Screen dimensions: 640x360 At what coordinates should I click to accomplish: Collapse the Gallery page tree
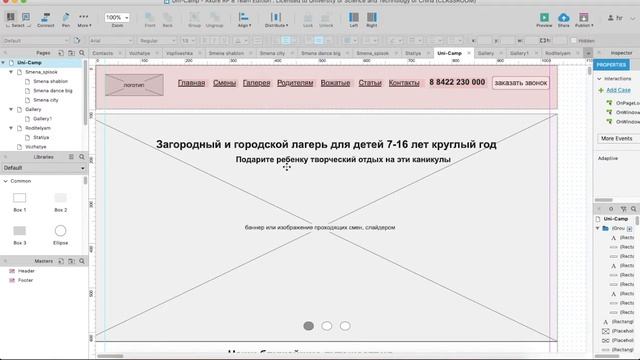coord(11,109)
